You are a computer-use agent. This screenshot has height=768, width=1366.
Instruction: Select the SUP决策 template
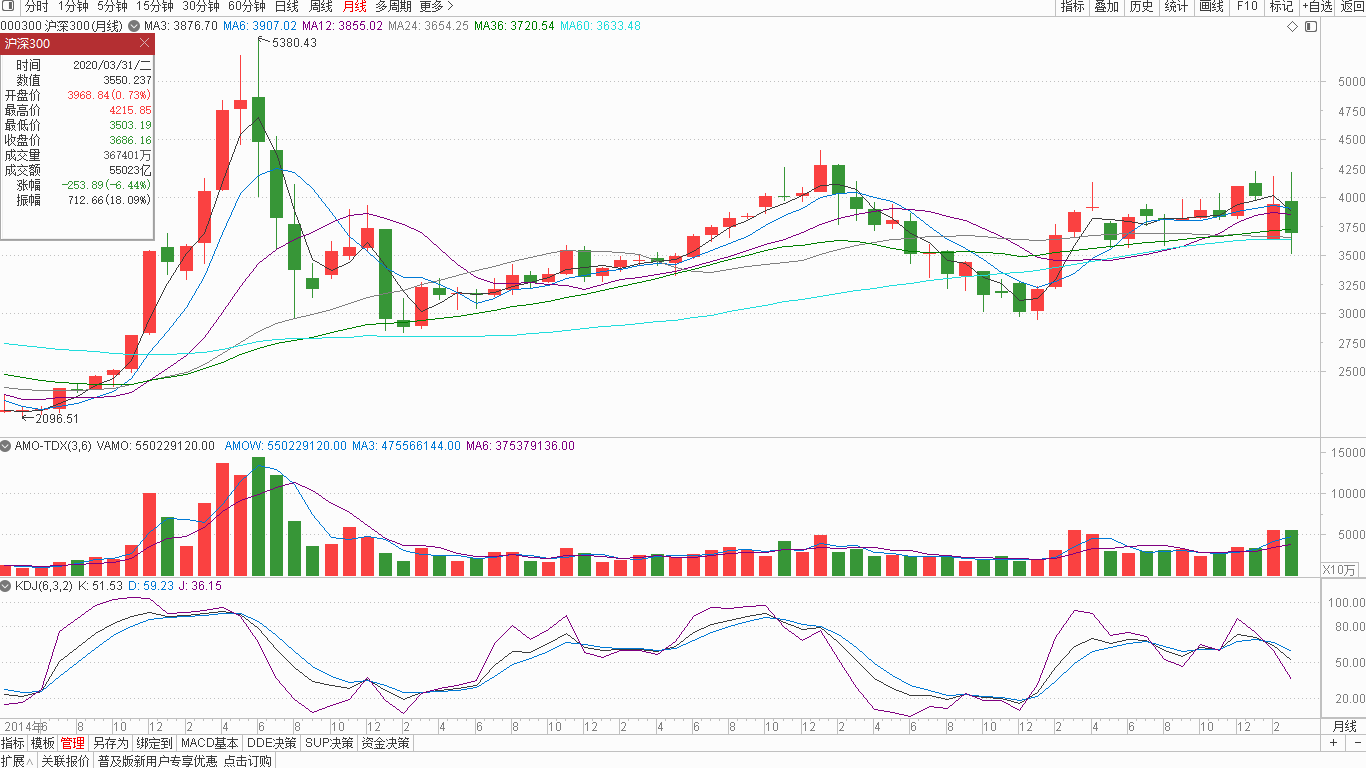point(329,743)
